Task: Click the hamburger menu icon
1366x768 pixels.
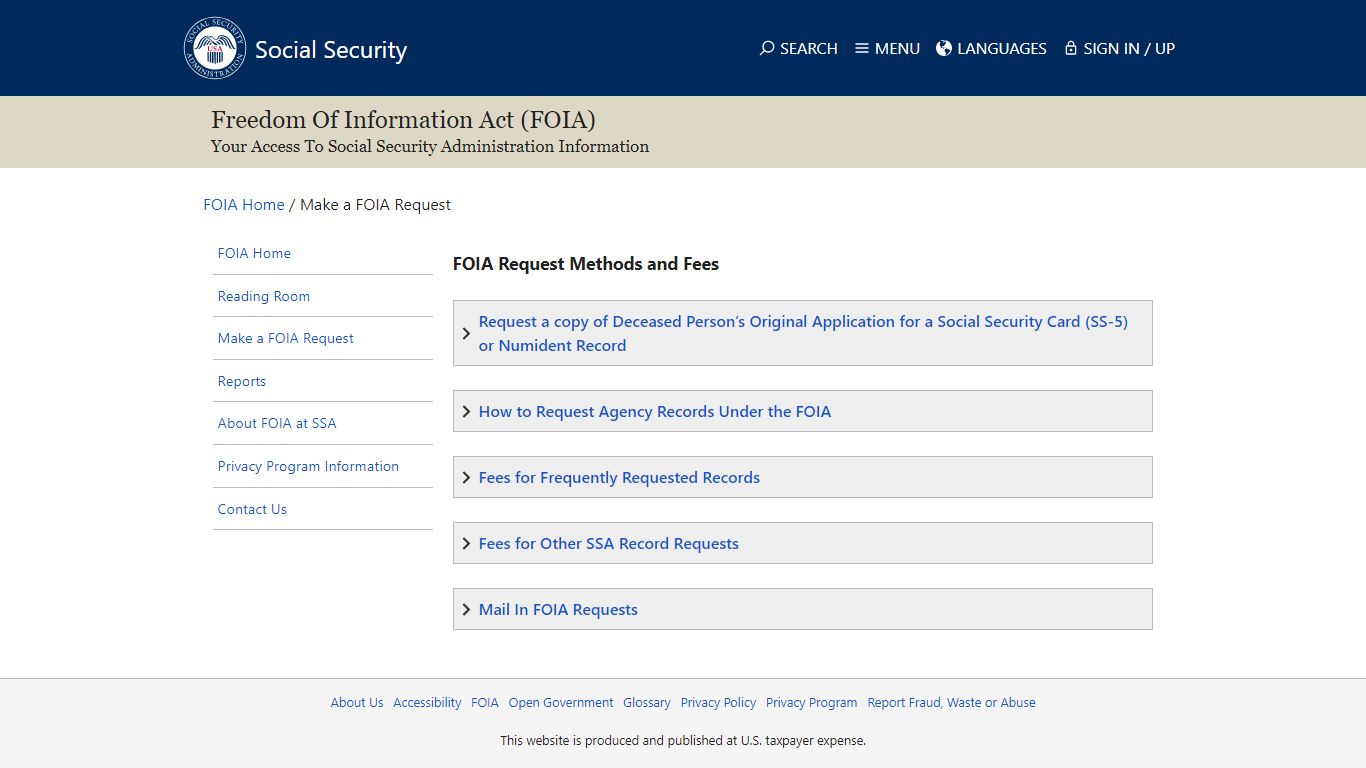Action: (862, 48)
